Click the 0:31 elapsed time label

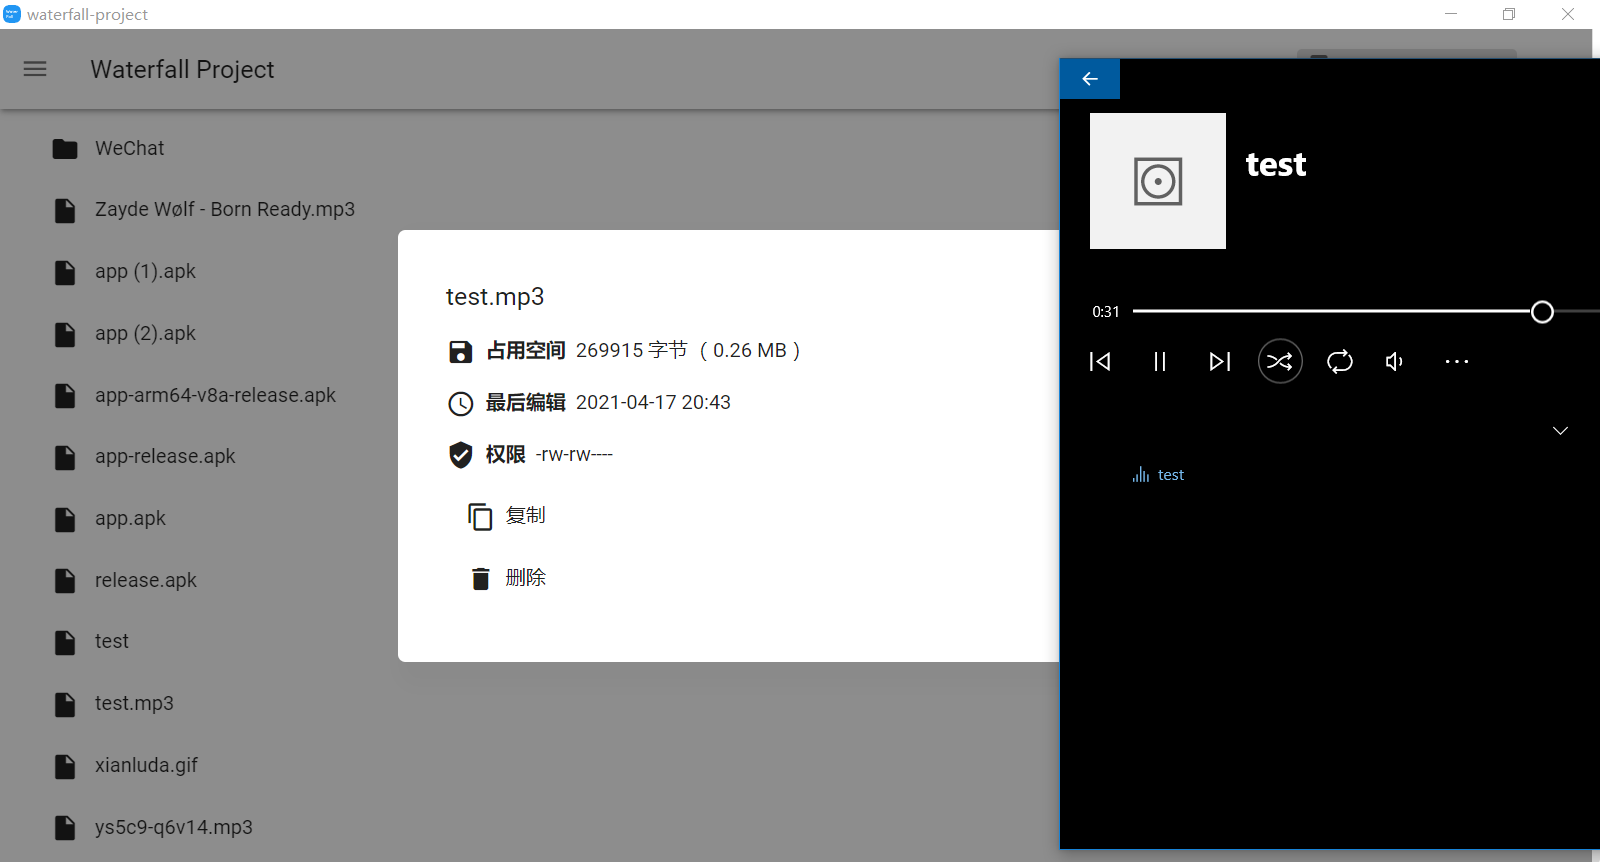coord(1106,312)
